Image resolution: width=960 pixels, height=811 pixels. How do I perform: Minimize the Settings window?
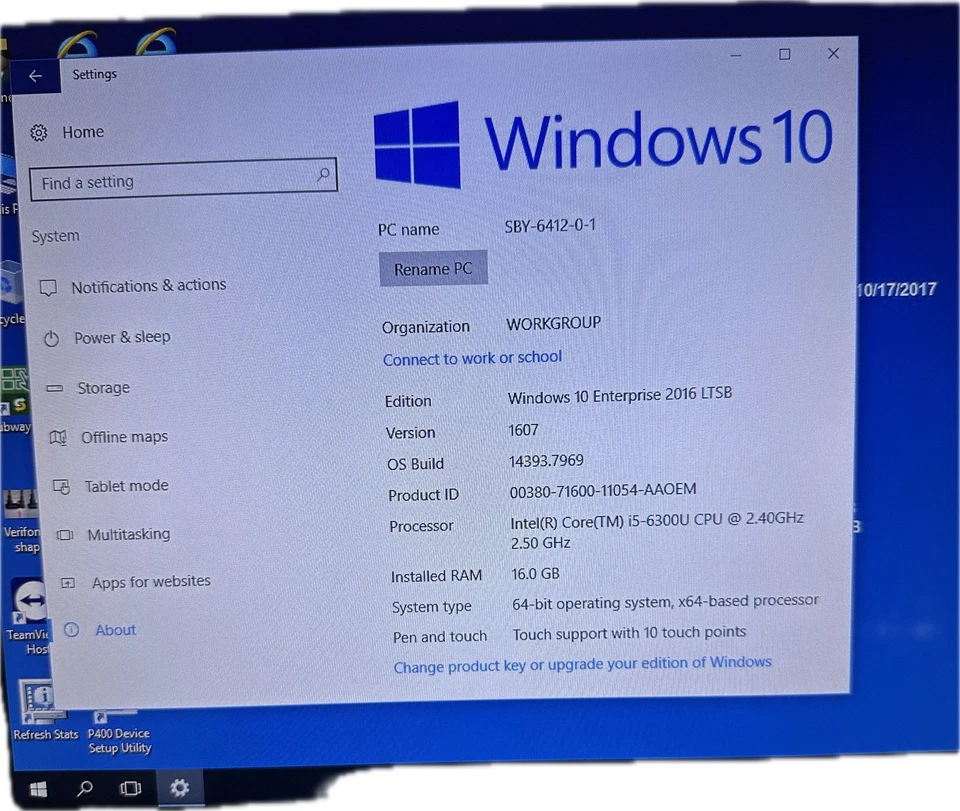coord(736,56)
